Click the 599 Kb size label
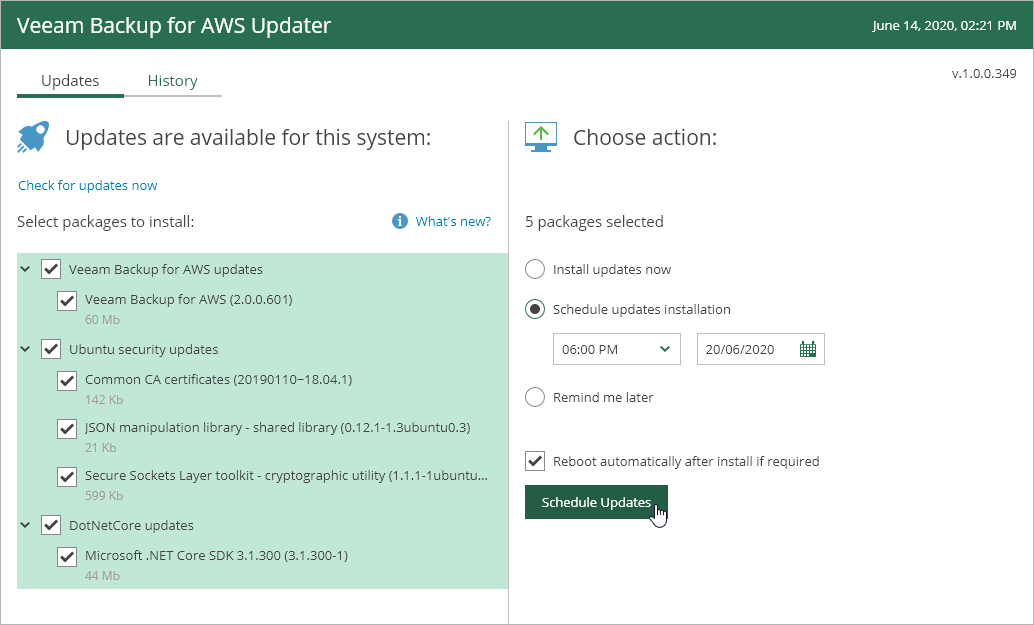The image size is (1034, 625). pyautogui.click(x=104, y=496)
